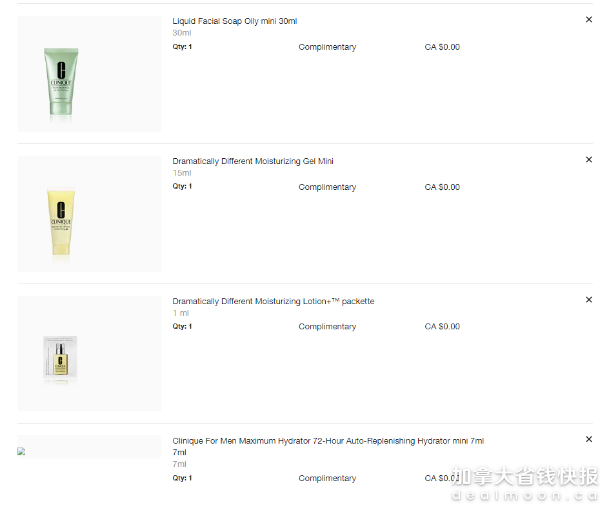Open Dramatically Different Moisturizing Gel Mini link
The height and width of the screenshot is (514, 600).
(253, 161)
